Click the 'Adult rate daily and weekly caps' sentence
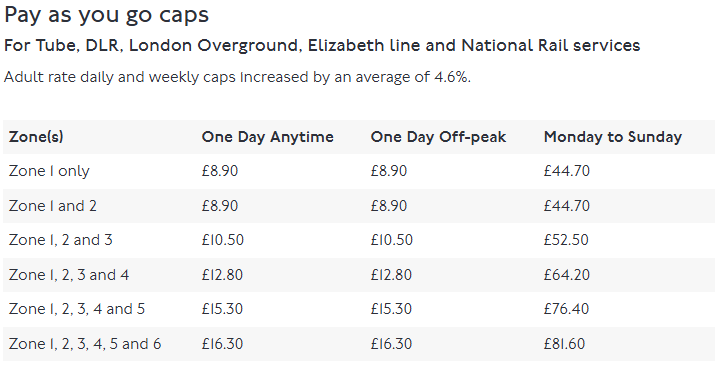 237,77
